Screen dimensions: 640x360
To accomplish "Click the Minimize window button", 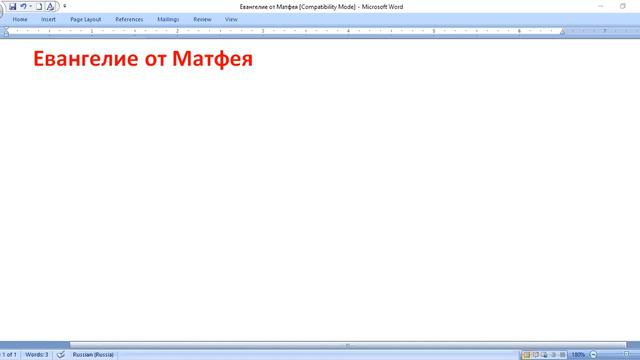I will coord(601,6).
